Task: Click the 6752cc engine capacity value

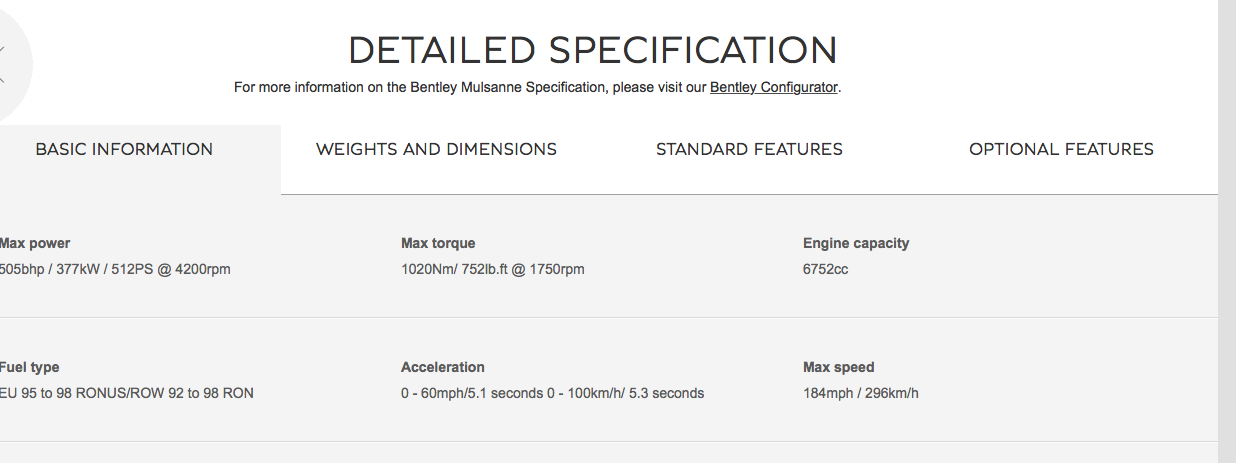Action: 825,269
